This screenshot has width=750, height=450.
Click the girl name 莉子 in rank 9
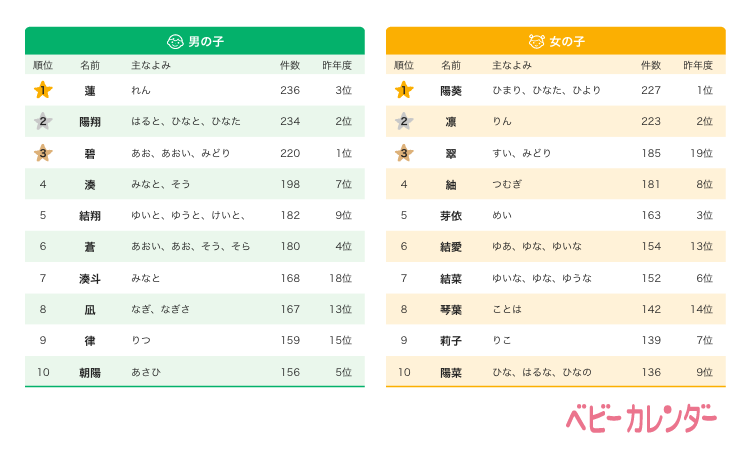click(x=451, y=340)
